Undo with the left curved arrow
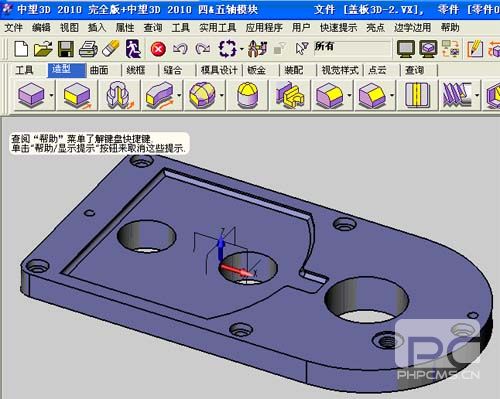The width and height of the screenshot is (500, 399). point(180,49)
